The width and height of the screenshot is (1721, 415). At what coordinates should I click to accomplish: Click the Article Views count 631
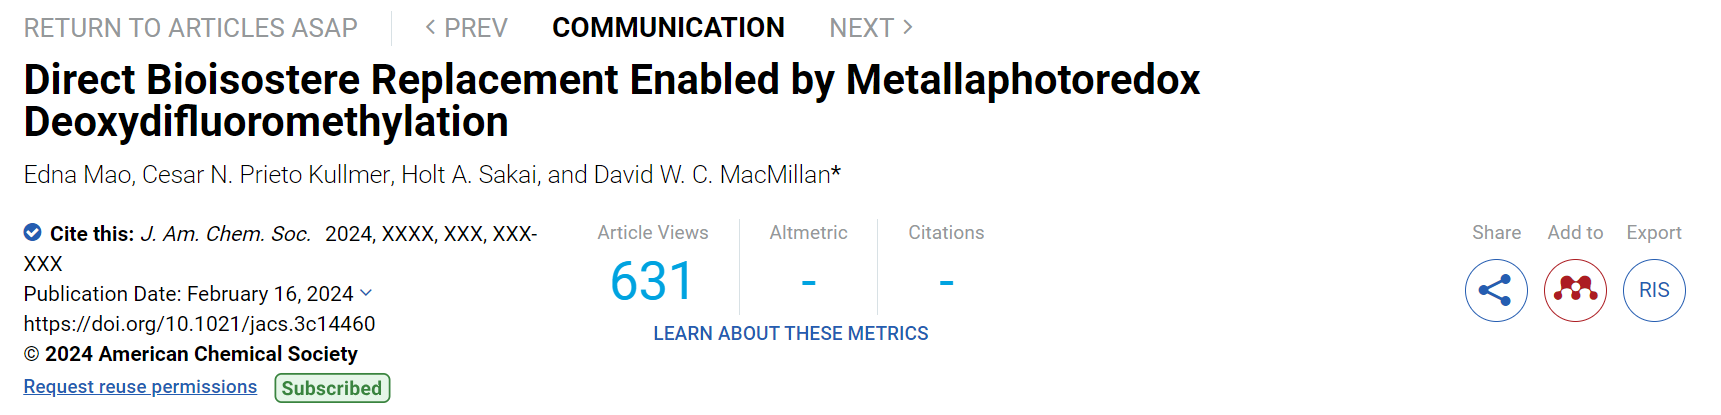tap(652, 281)
